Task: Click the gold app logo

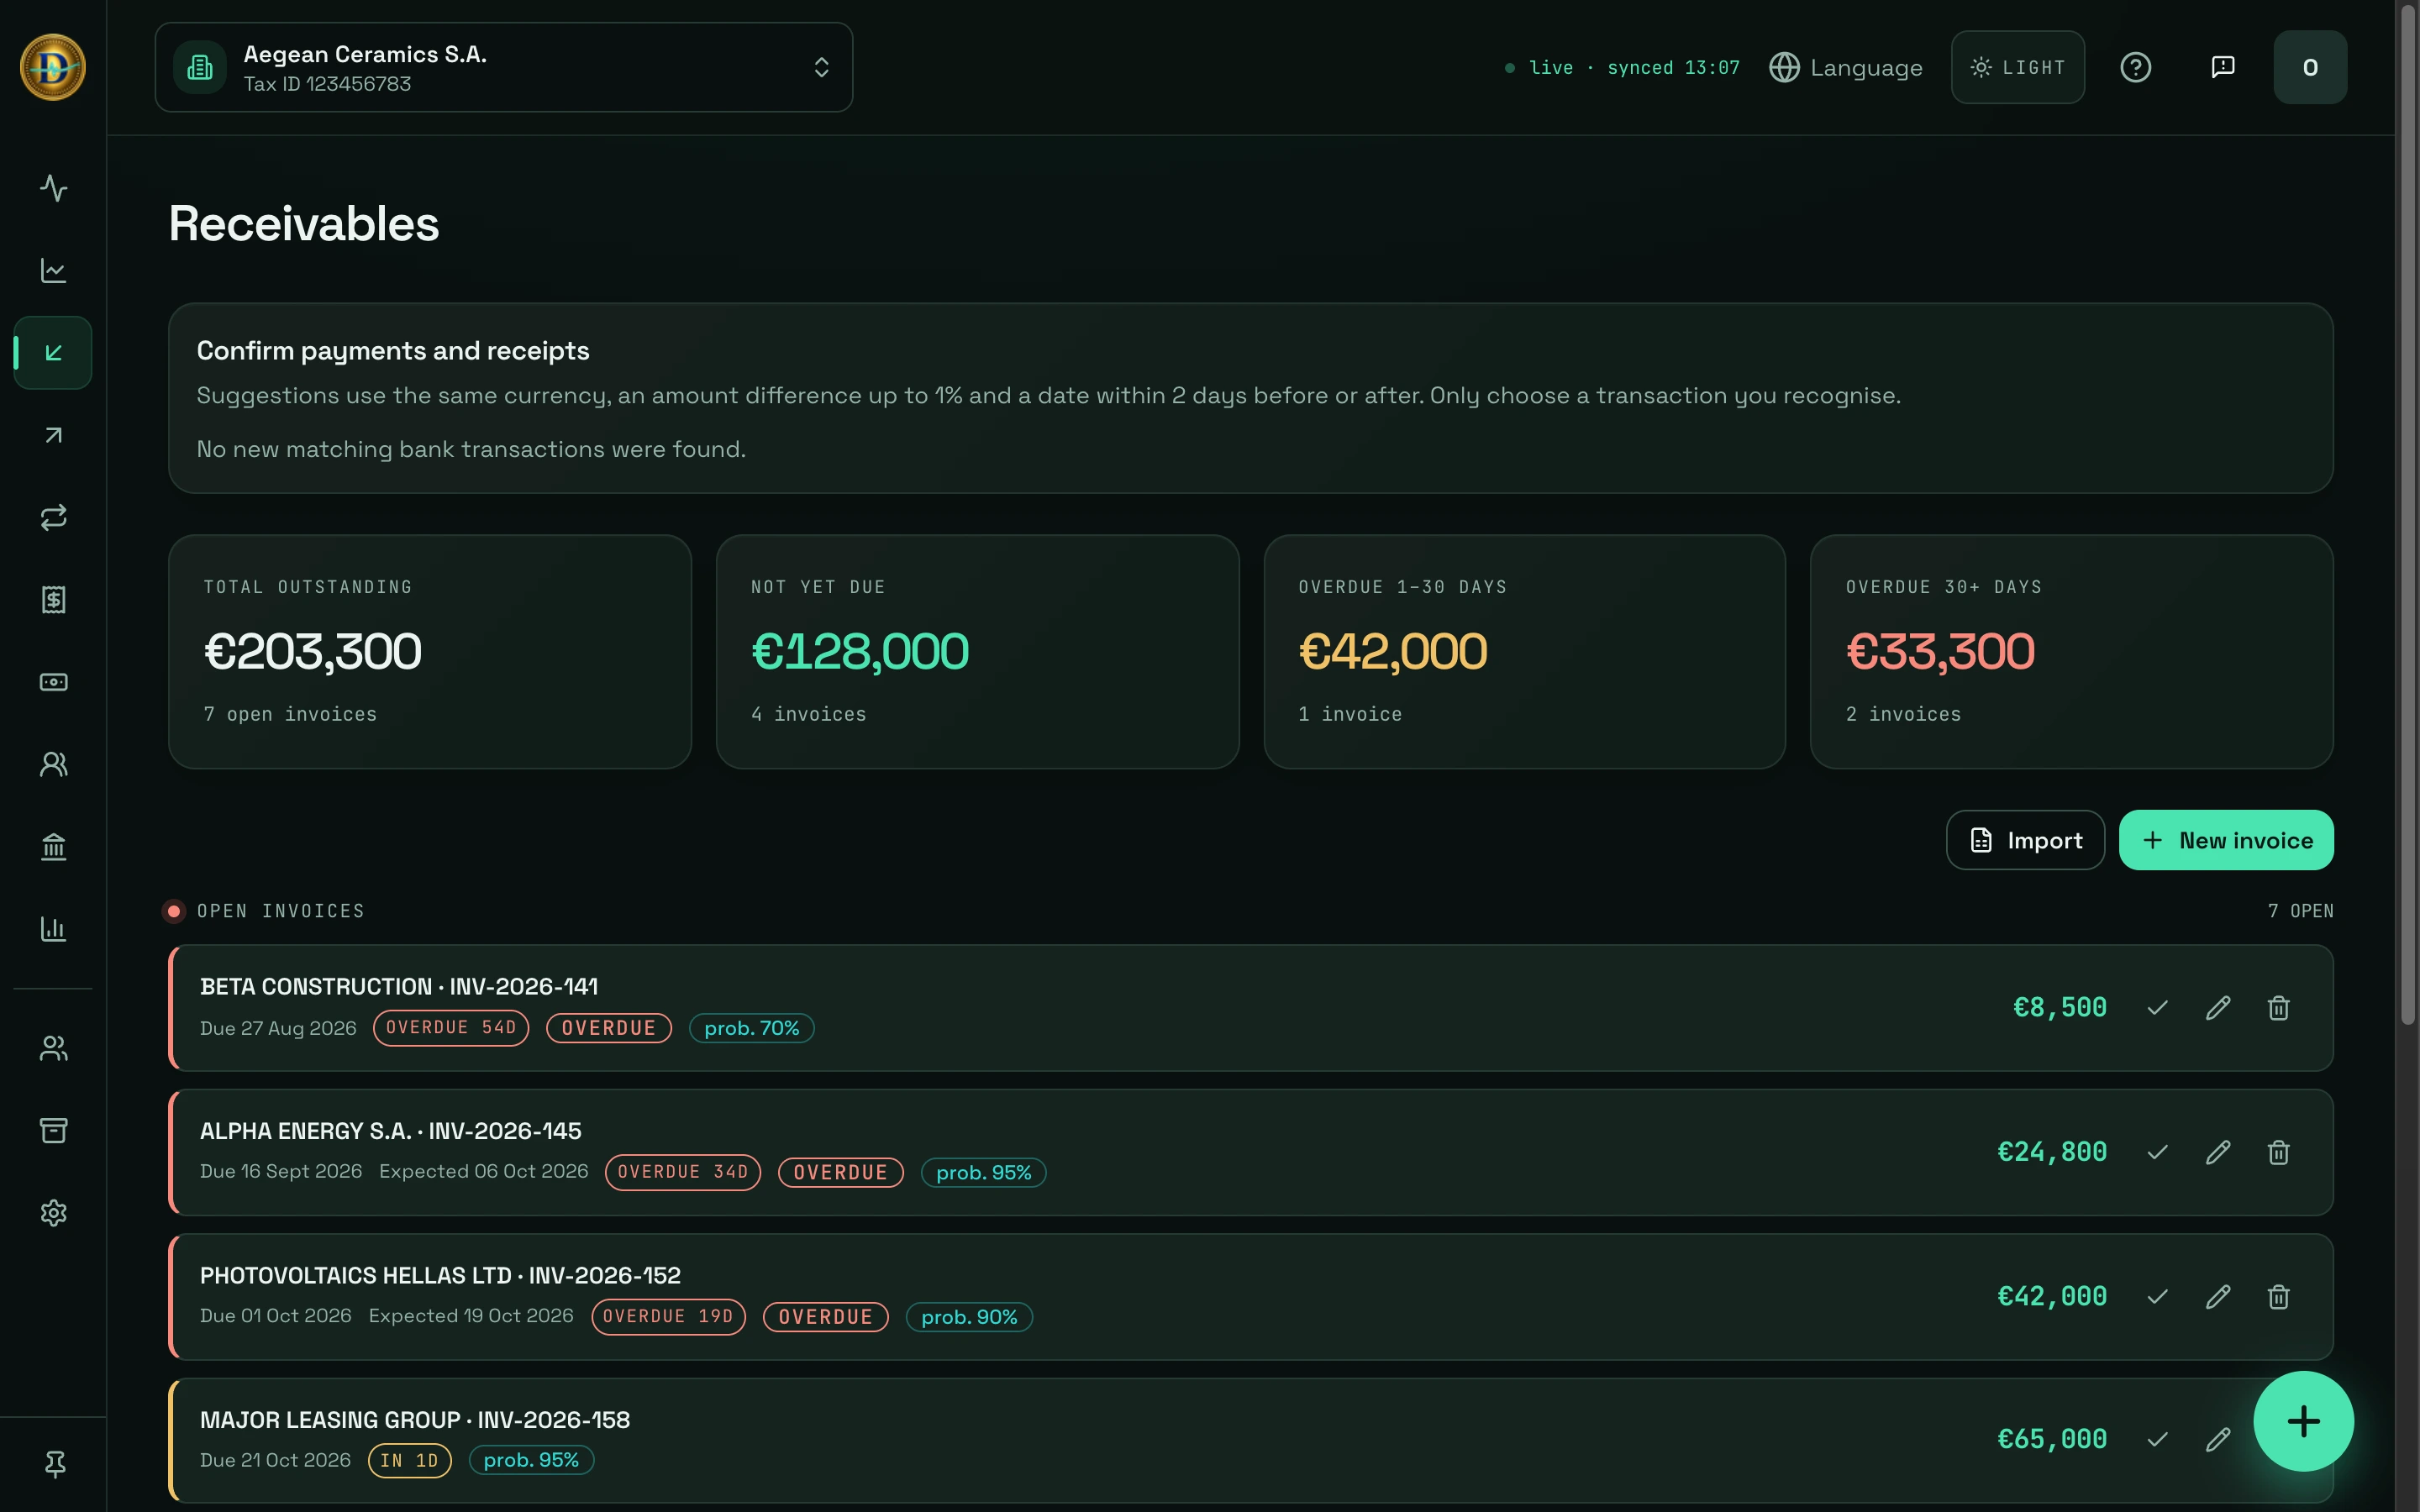Action: 53,67
